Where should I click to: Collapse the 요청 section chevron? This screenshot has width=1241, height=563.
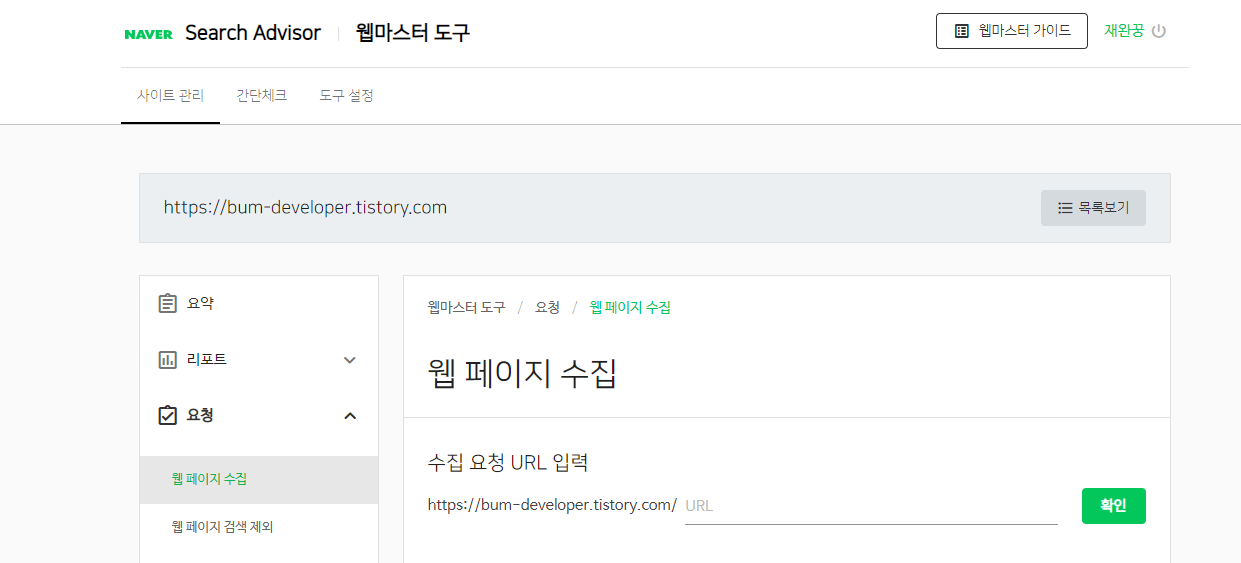(350, 415)
